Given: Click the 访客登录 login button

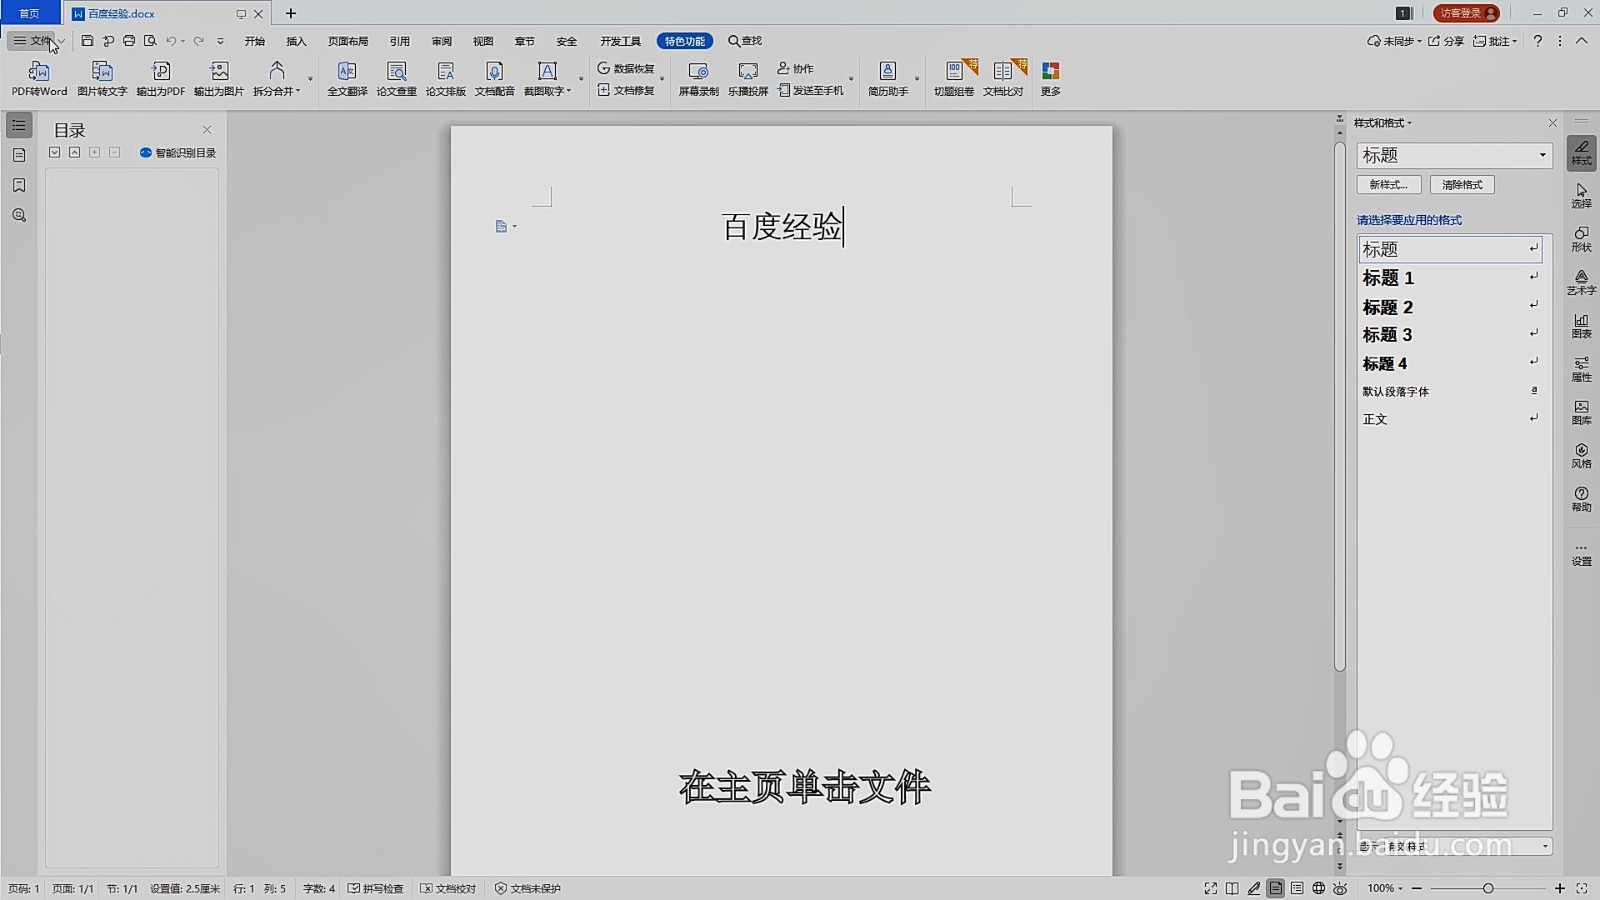Looking at the screenshot, I should pos(1466,13).
